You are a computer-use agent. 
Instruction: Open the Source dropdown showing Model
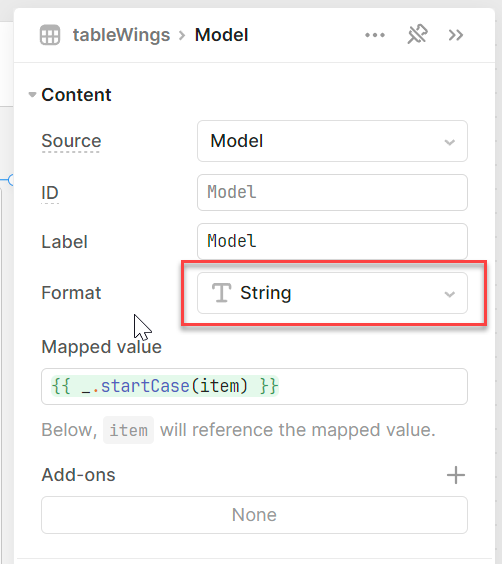[332, 141]
